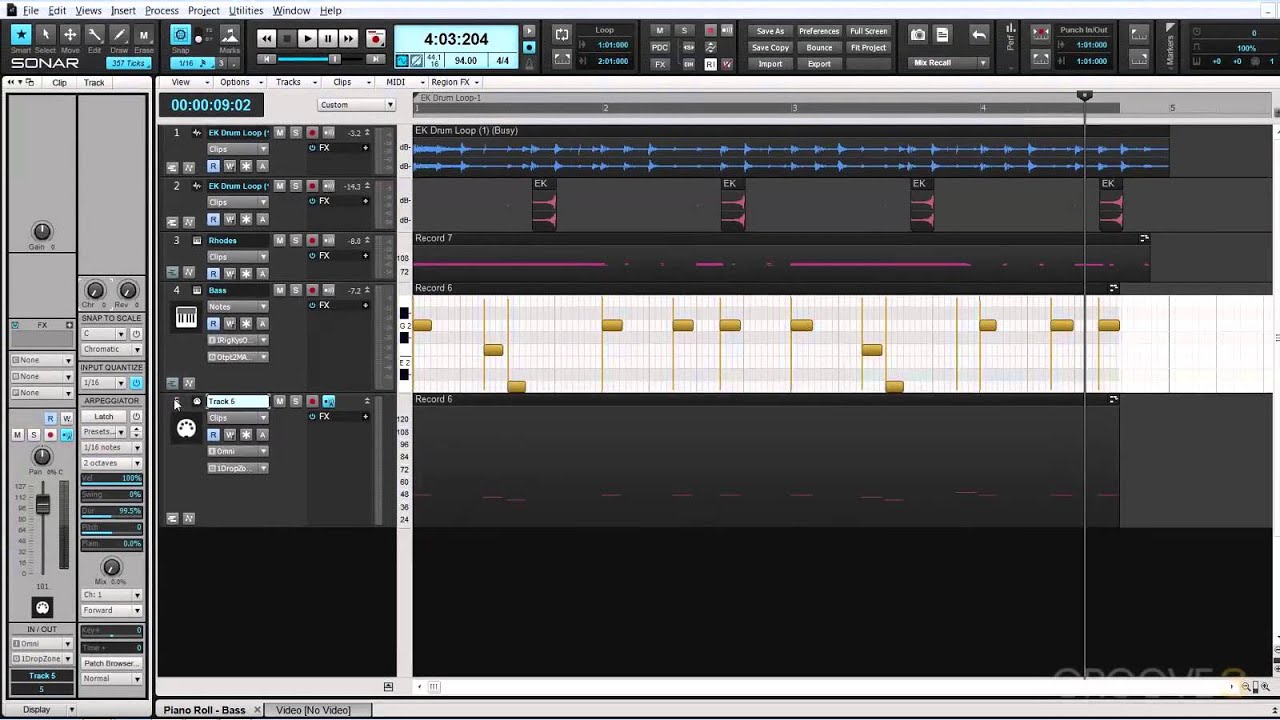Bypass all effects with FX button
This screenshot has width=1280, height=720.
[660, 64]
